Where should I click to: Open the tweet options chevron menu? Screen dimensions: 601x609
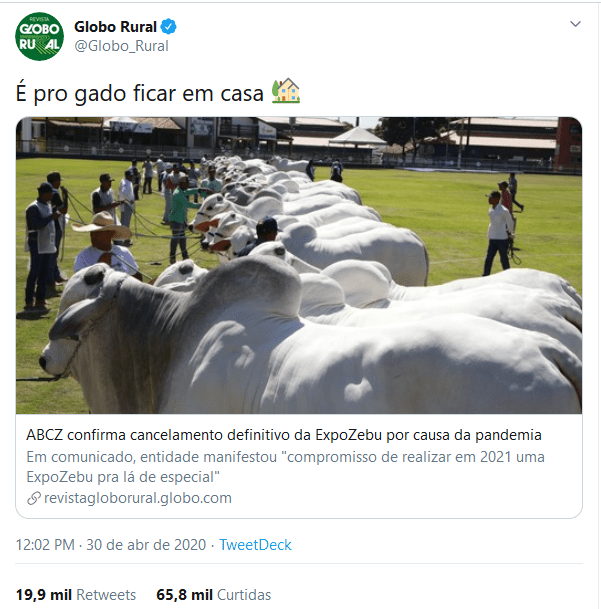pos(575,24)
